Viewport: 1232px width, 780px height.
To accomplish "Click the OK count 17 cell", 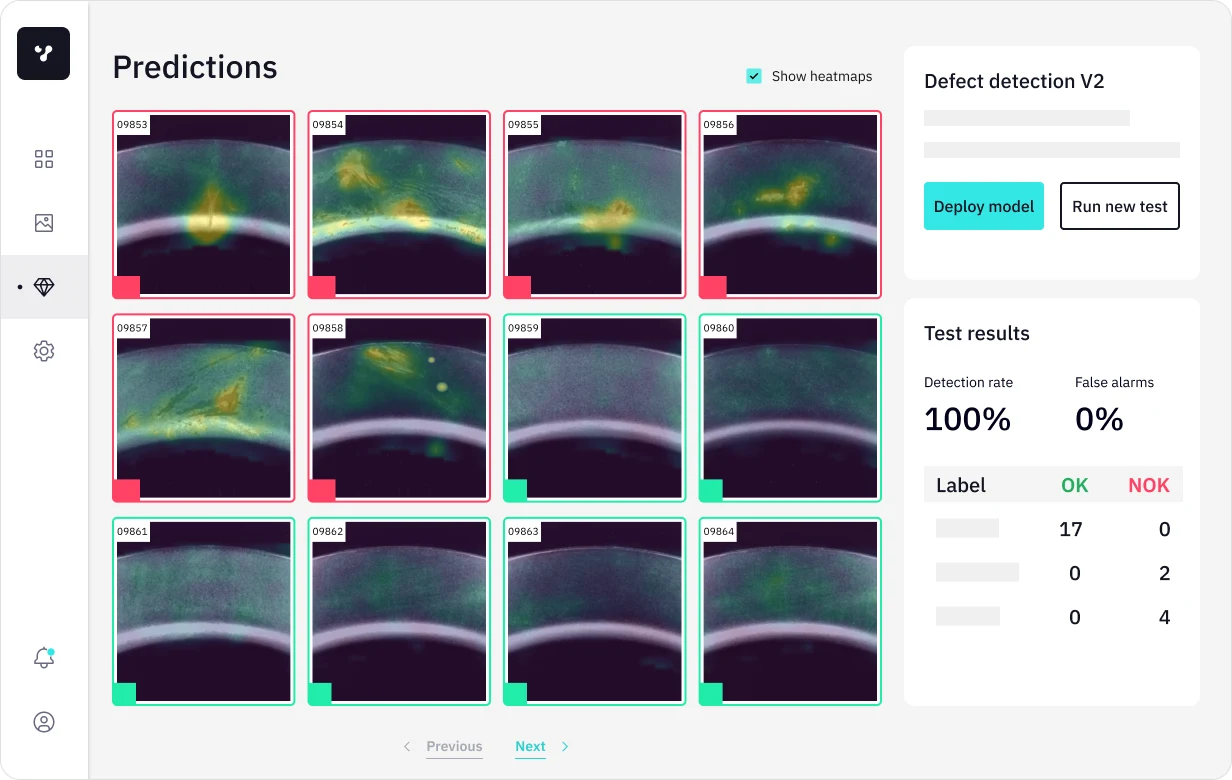I will [1071, 529].
